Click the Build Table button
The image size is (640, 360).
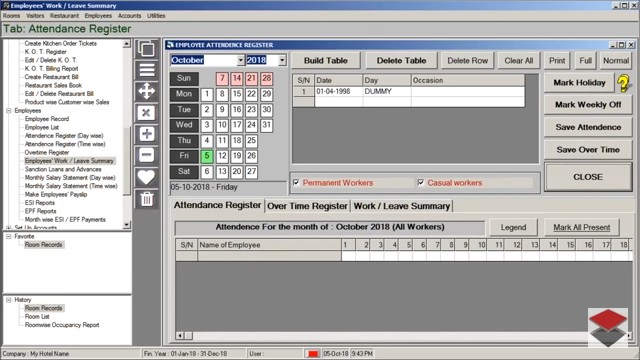click(326, 60)
